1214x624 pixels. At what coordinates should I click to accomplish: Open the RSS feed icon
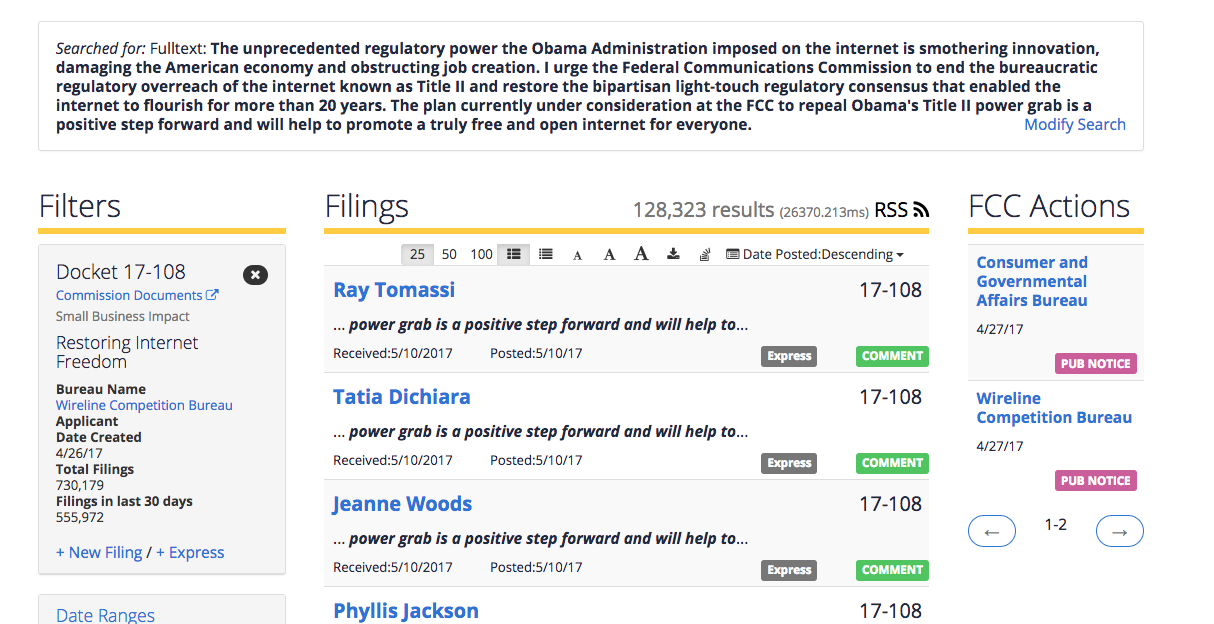tap(921, 210)
